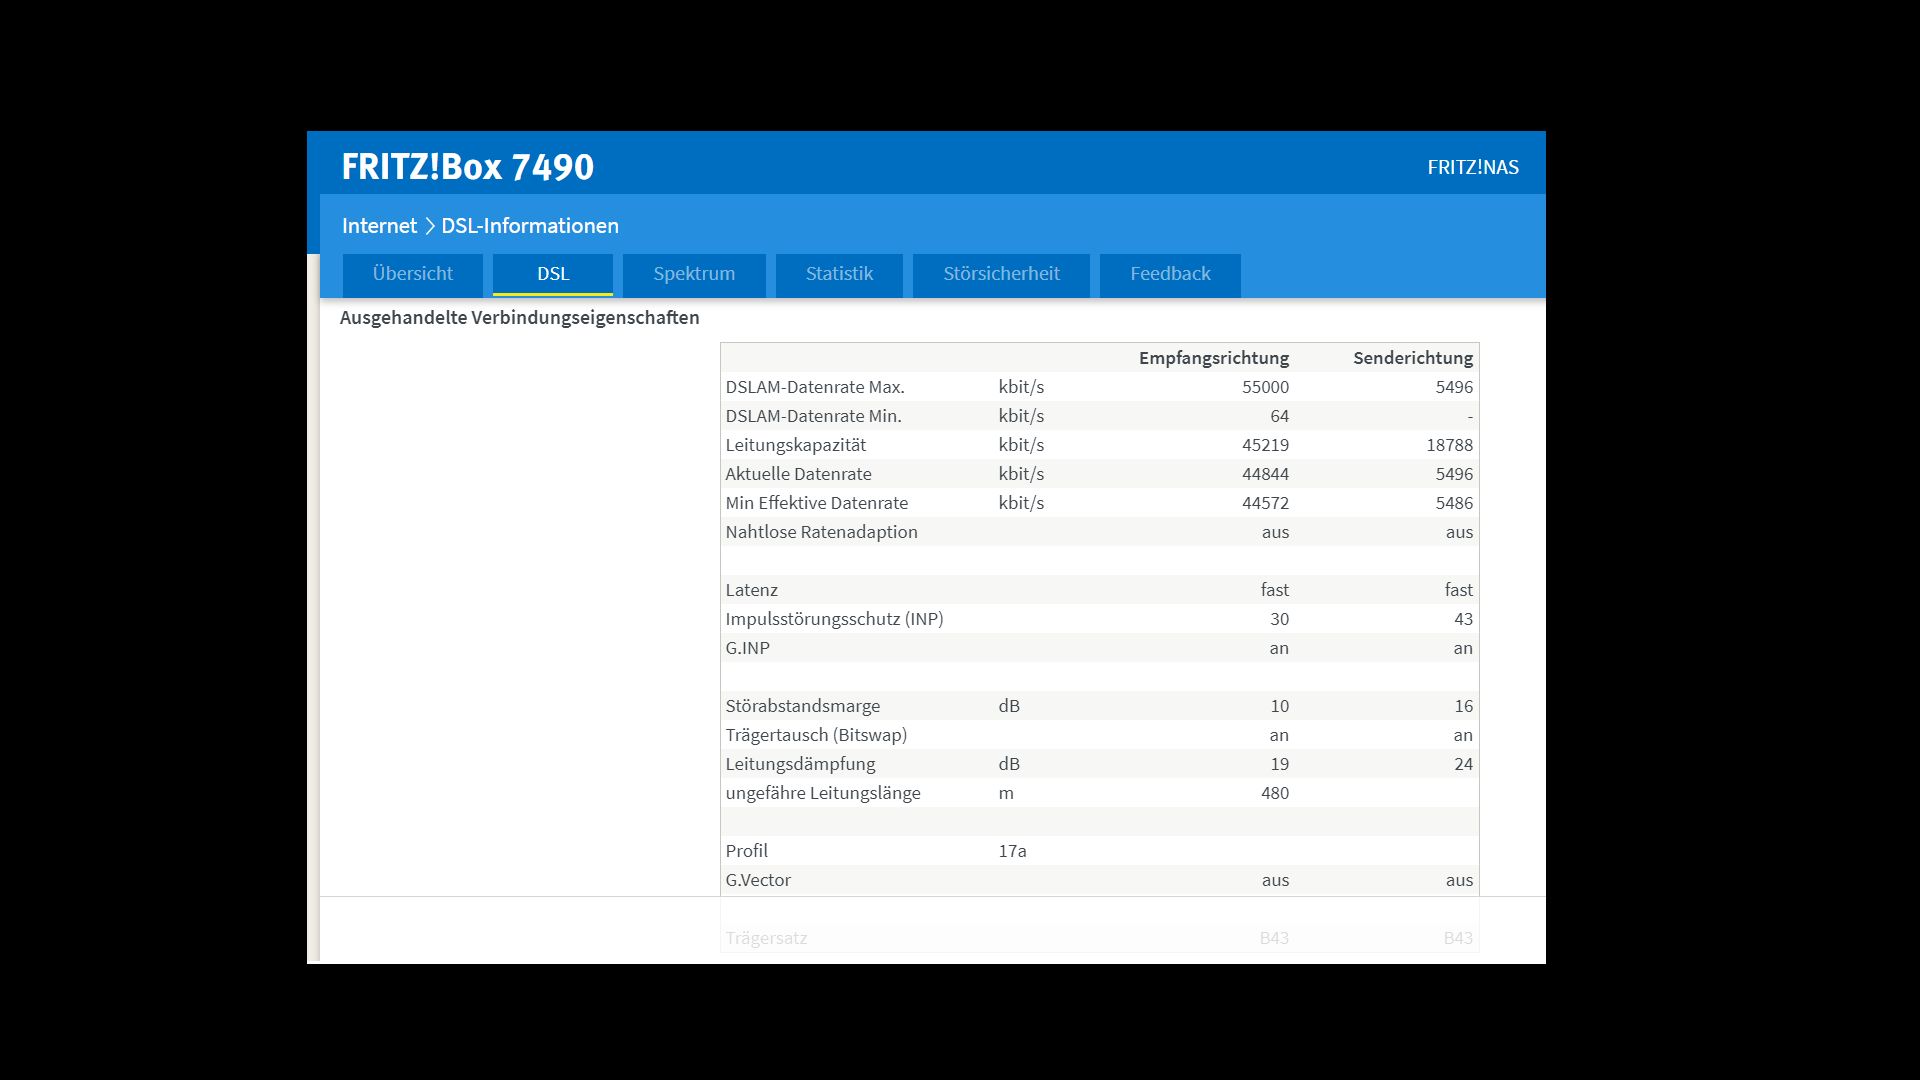Click the Ausgehandelte Verbindungseigenschaften heading
Image resolution: width=1920 pixels, height=1080 pixels.
coord(519,318)
